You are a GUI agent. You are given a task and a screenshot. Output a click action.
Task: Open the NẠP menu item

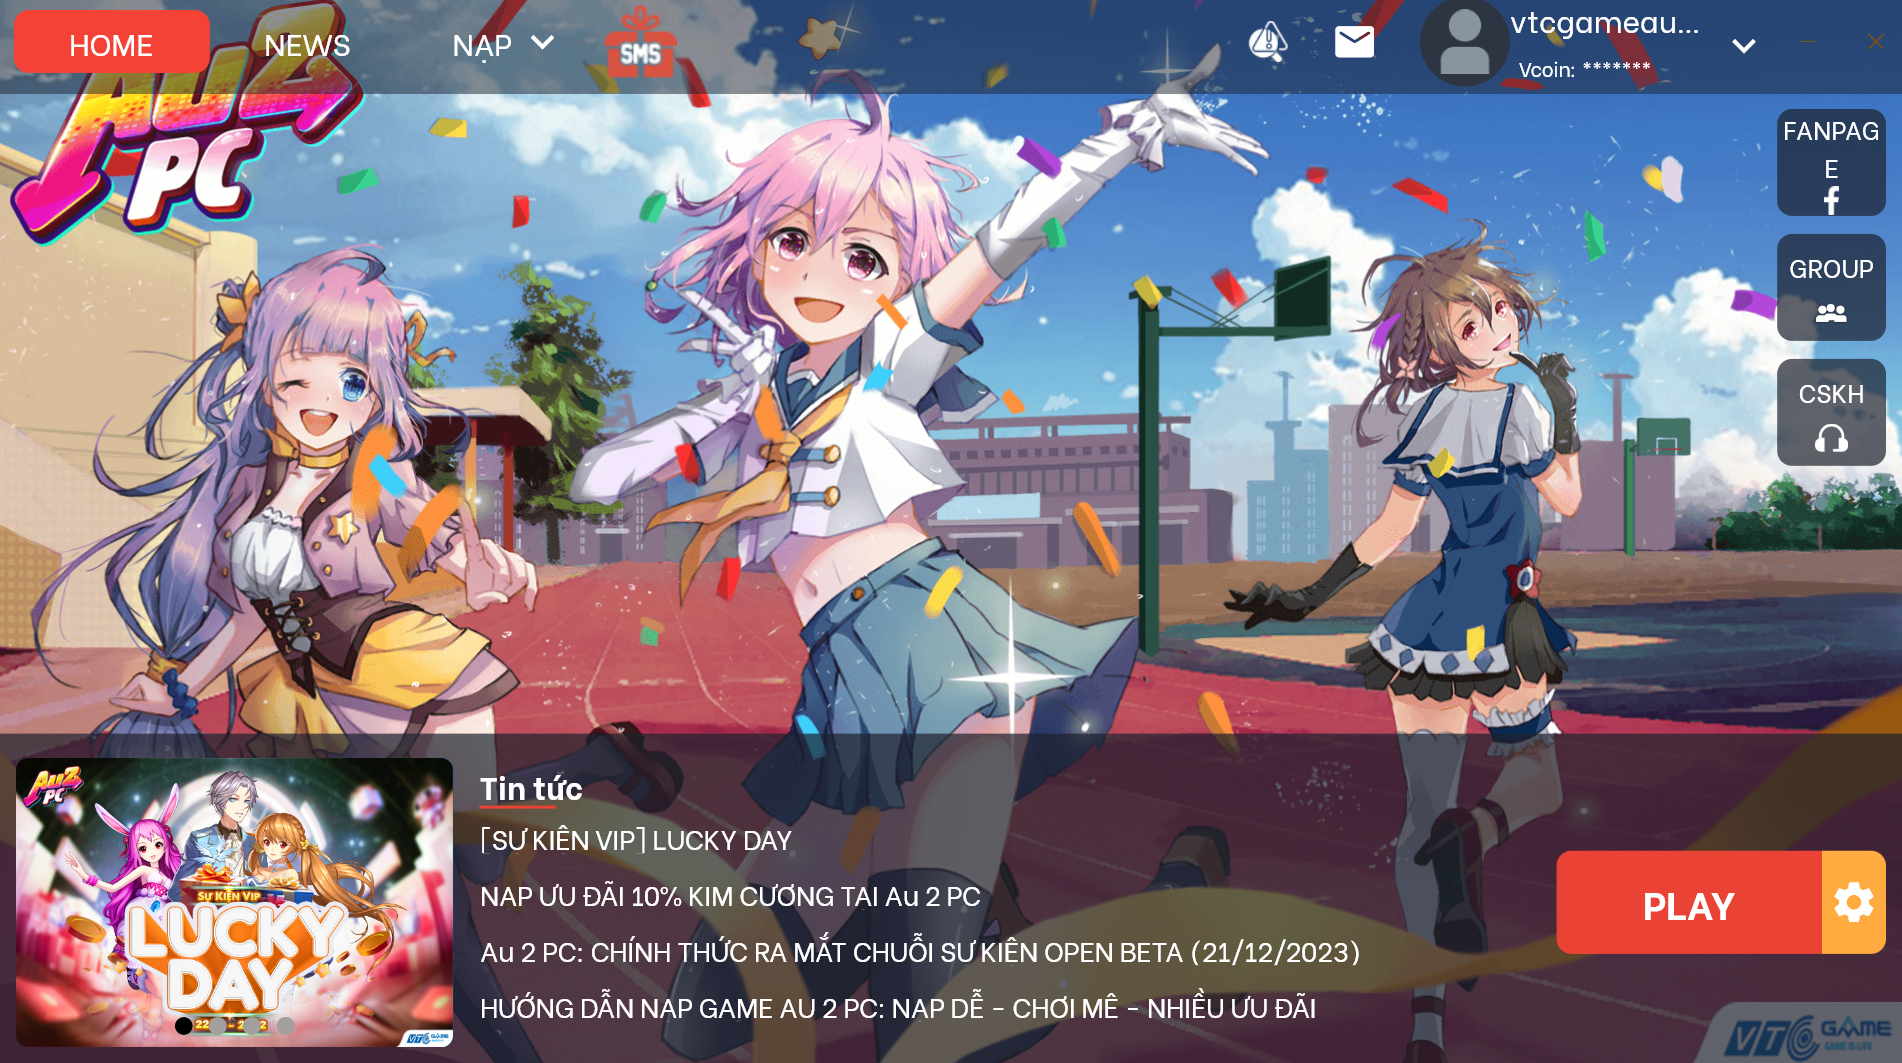[482, 45]
